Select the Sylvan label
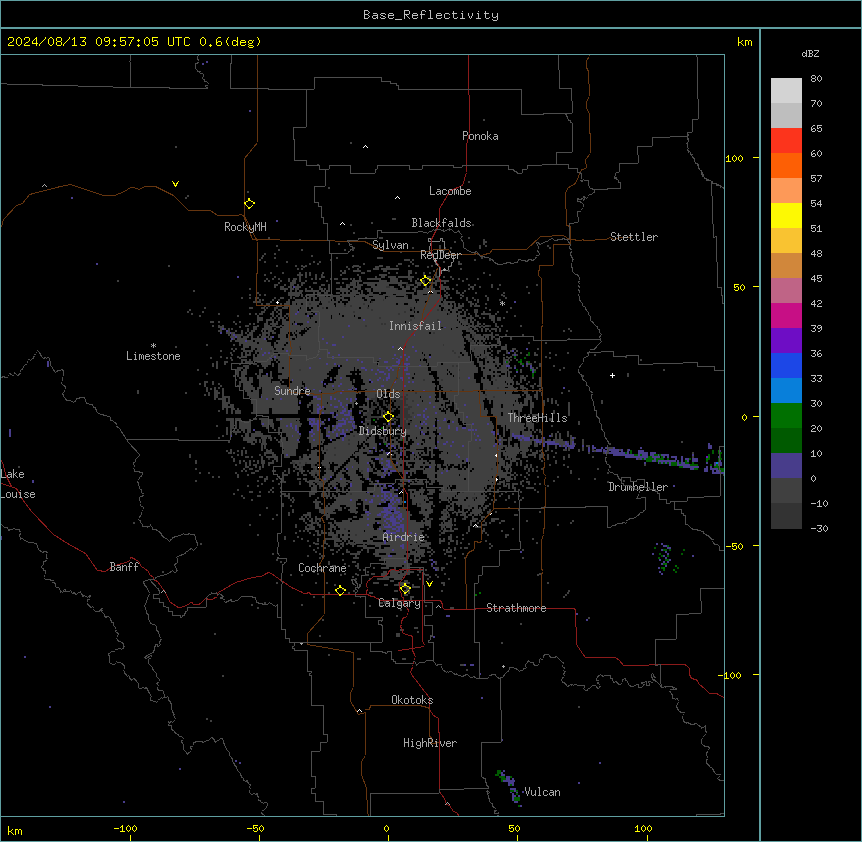This screenshot has height=842, width=862. click(390, 245)
